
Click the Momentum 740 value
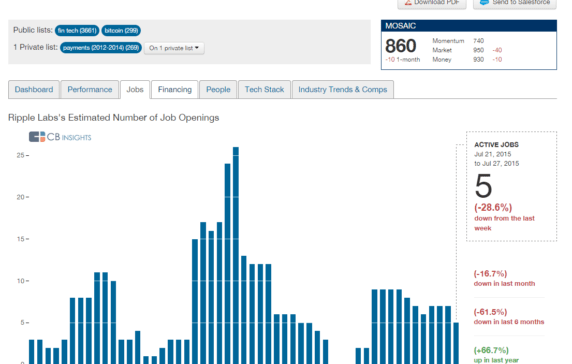point(479,40)
